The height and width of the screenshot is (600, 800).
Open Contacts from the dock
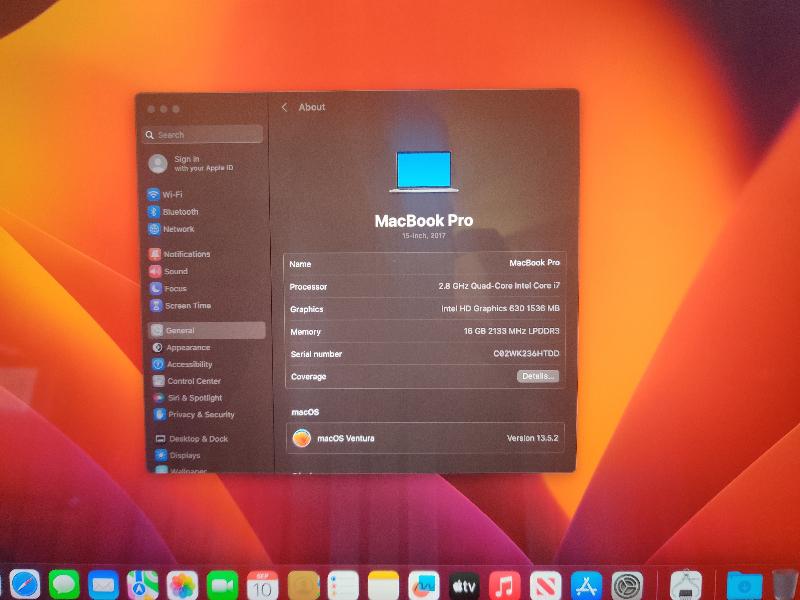pyautogui.click(x=304, y=585)
